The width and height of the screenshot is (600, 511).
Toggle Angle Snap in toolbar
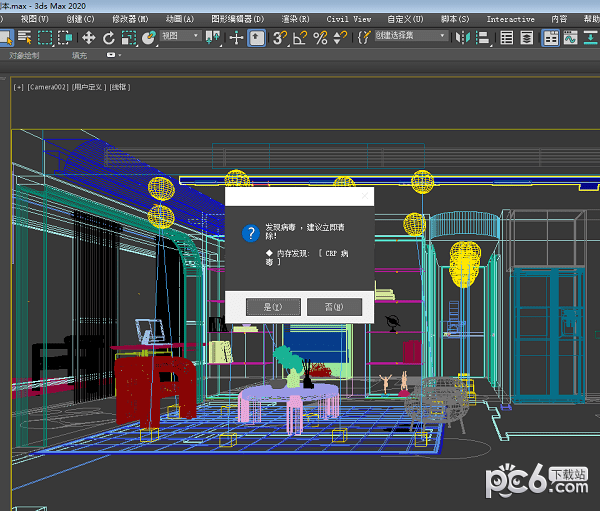click(x=301, y=37)
